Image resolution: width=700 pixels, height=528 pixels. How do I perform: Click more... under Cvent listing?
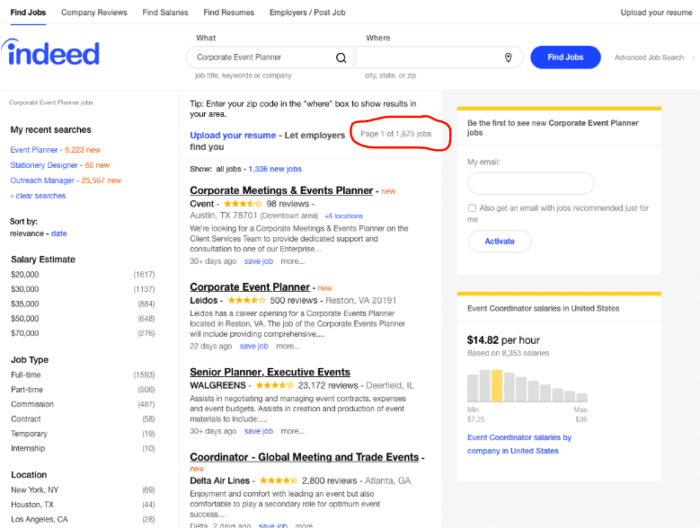292,261
